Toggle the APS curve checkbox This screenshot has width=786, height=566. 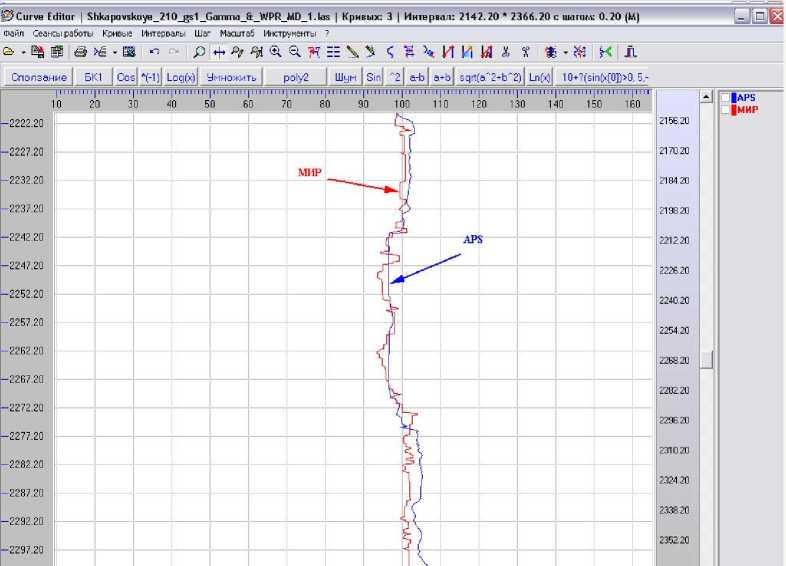[x=725, y=98]
